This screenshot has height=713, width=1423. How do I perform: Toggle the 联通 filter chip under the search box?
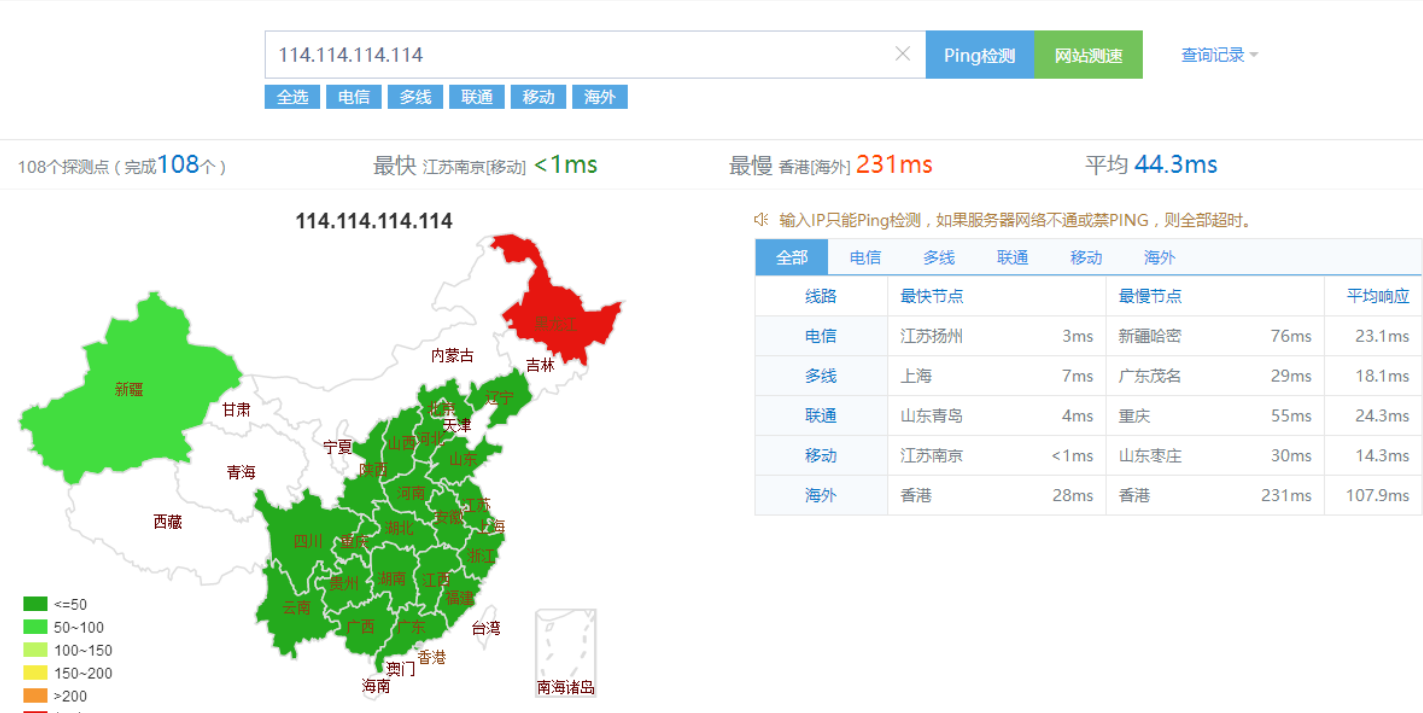(477, 97)
